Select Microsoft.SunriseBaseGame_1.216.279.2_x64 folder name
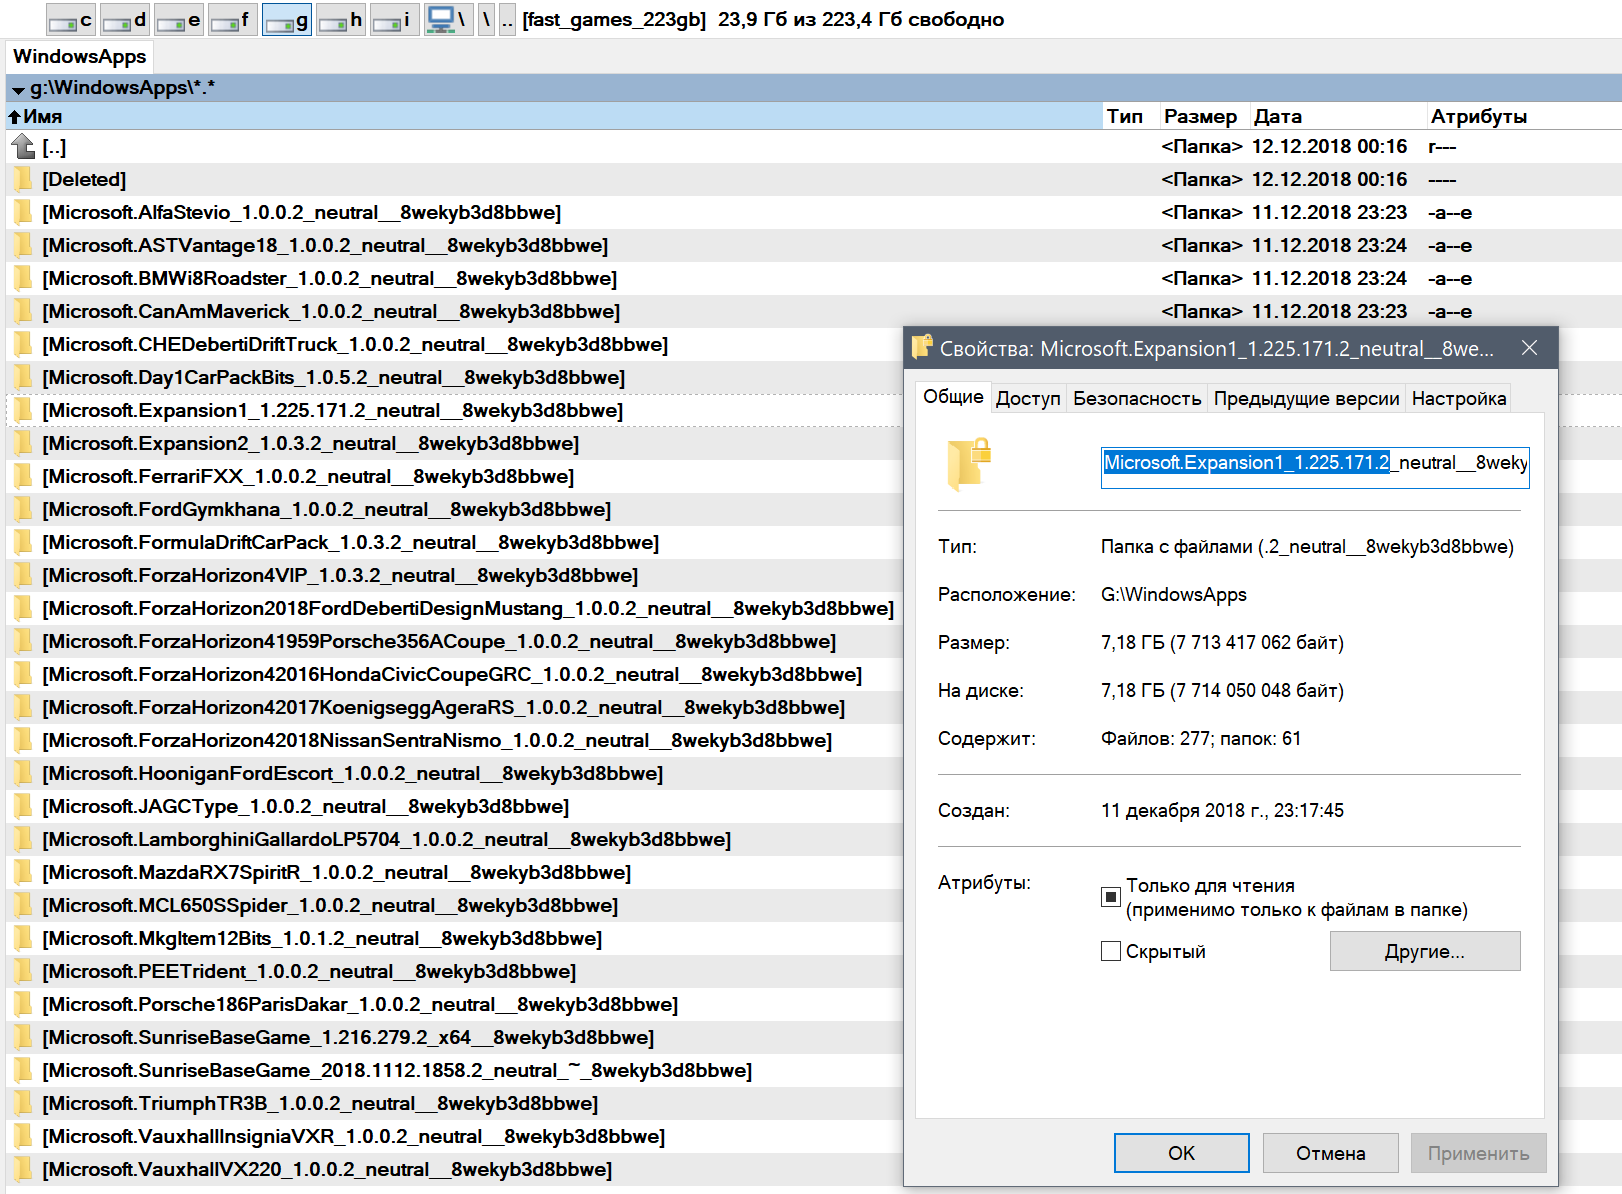This screenshot has height=1194, width=1622. pos(348,1038)
